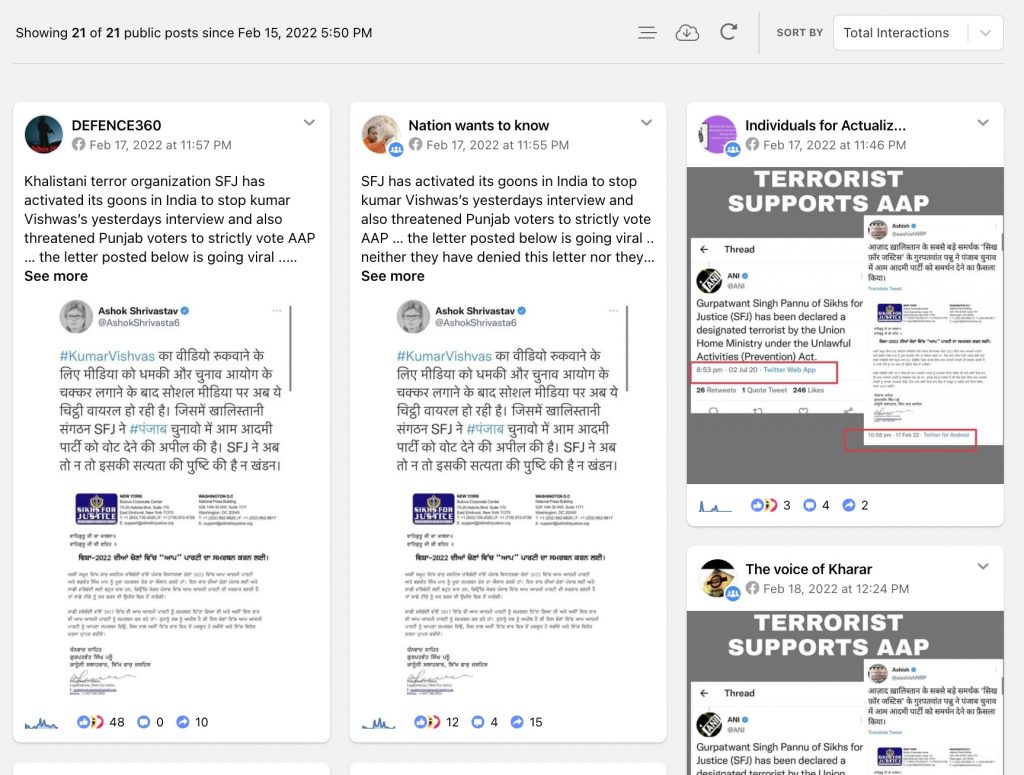
Task: Click the Nation wants to know post text
Action: pyautogui.click(x=507, y=219)
